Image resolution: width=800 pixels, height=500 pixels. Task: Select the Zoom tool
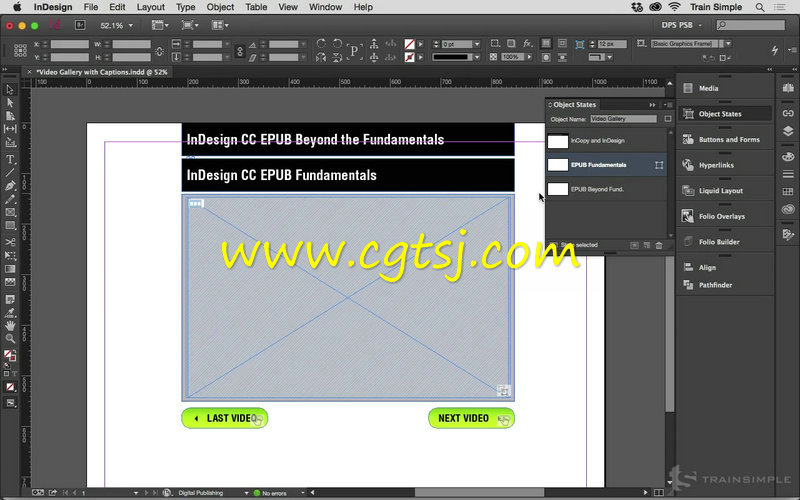10,338
